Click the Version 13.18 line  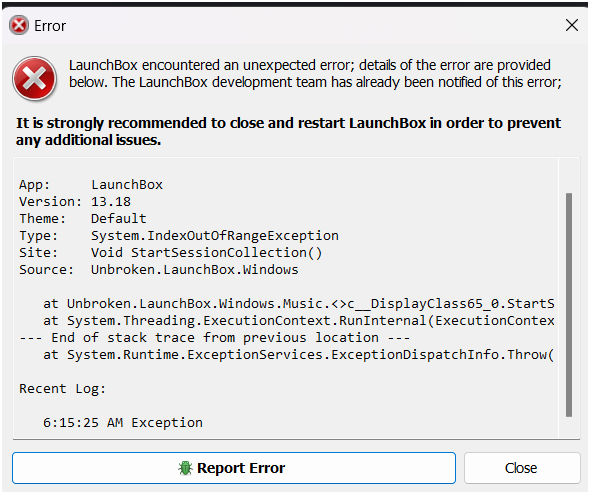[75, 202]
